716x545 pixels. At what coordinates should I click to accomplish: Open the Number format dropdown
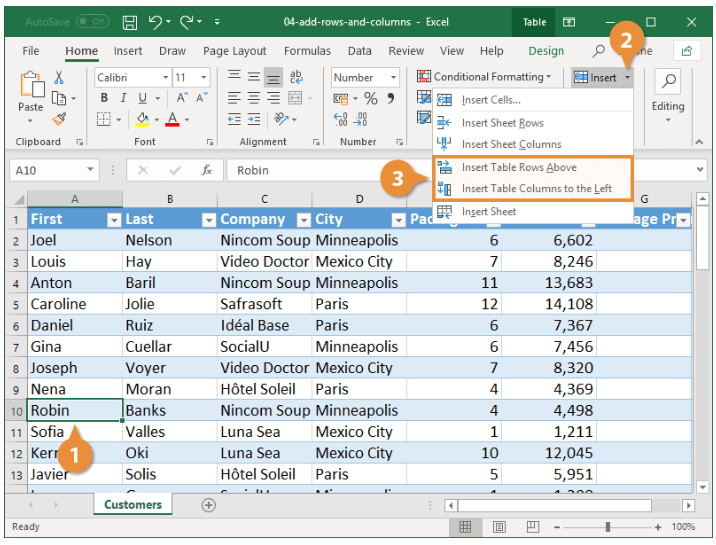(393, 78)
